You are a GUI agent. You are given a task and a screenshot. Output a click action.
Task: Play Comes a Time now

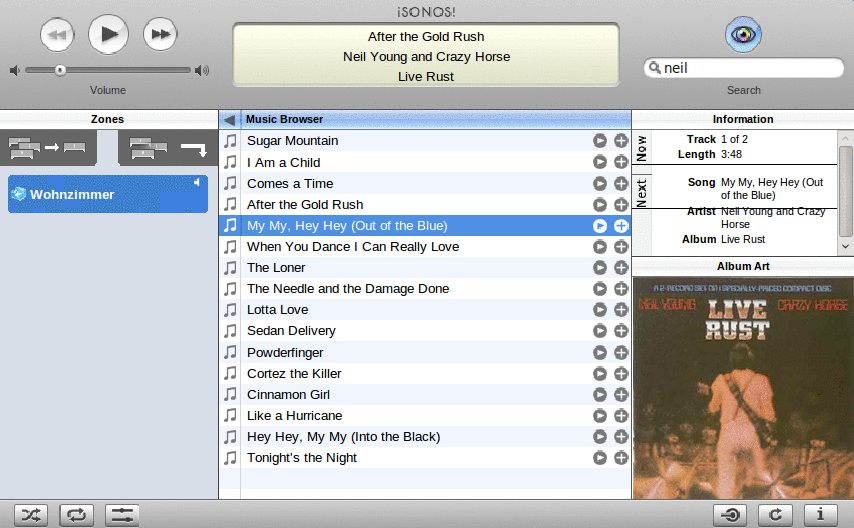(x=600, y=184)
